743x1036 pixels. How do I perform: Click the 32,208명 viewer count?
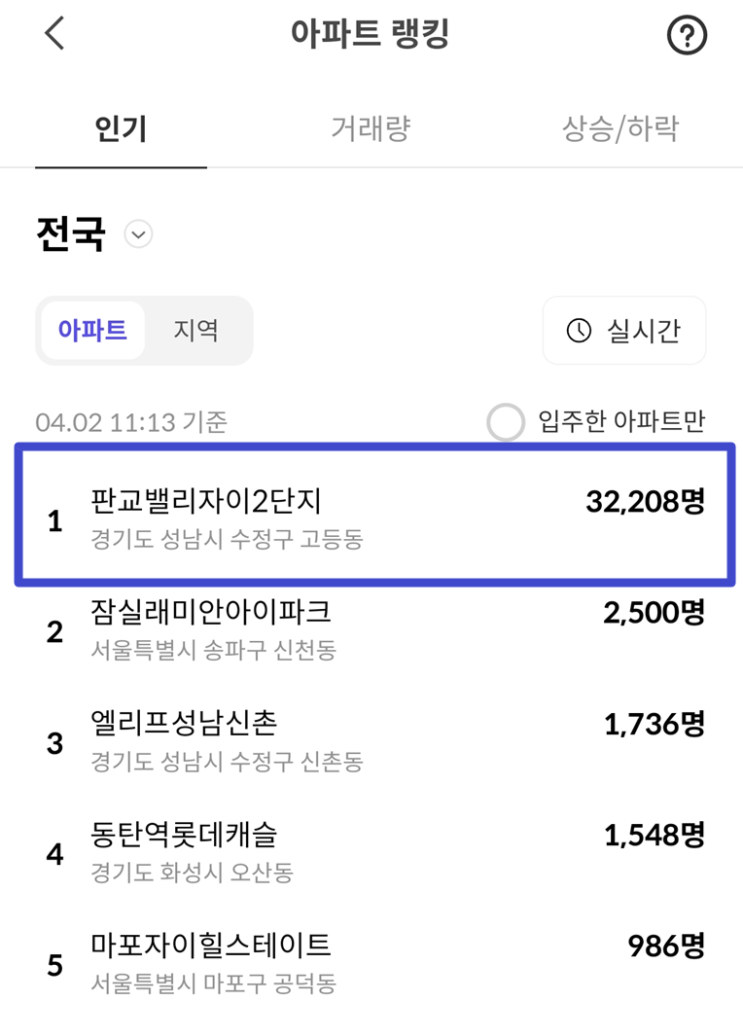645,501
